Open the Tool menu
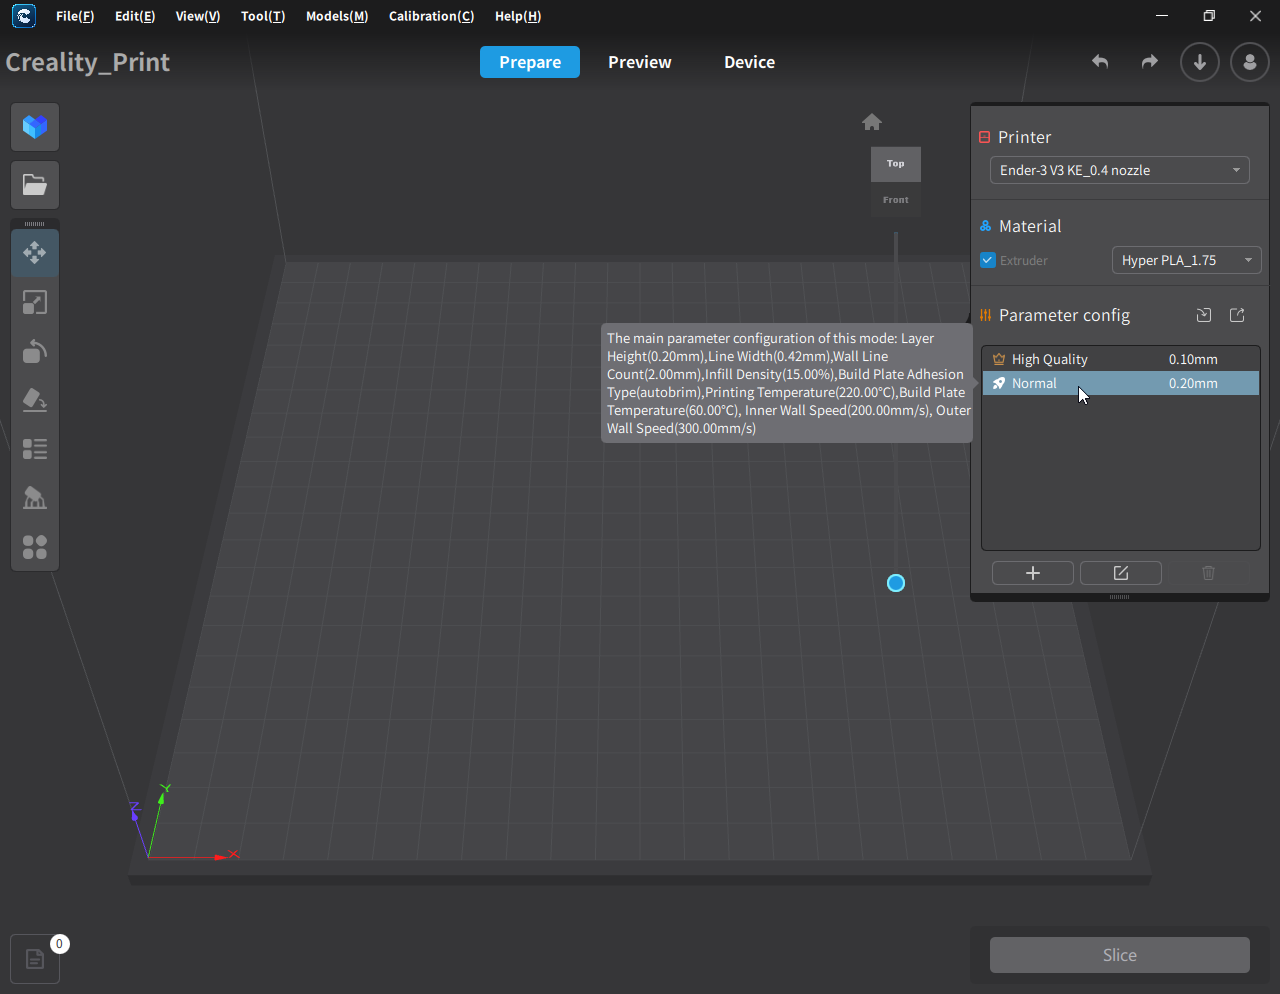The width and height of the screenshot is (1280, 994). tap(263, 16)
